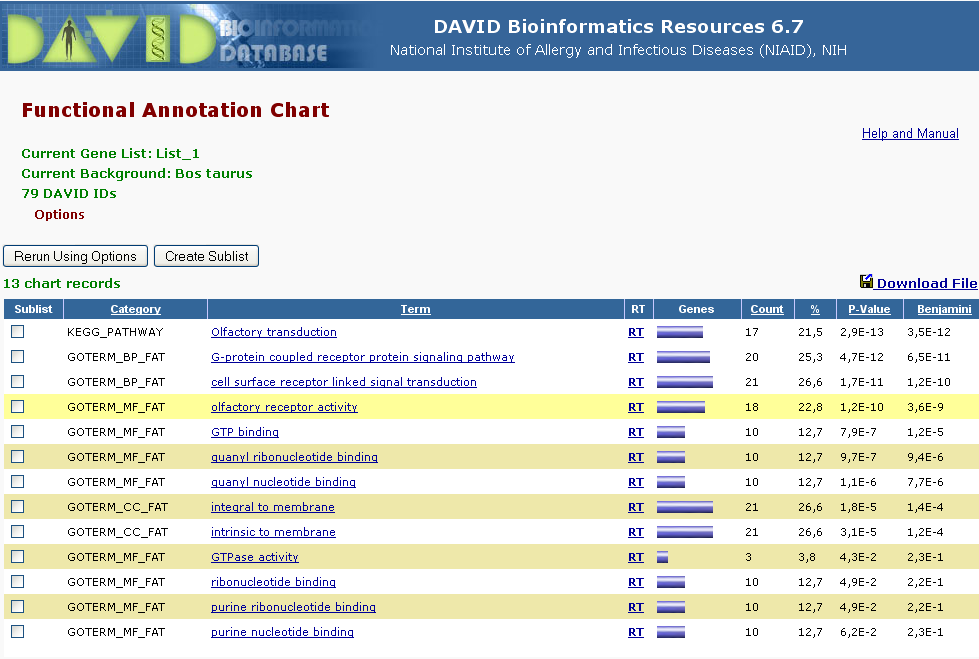The image size is (979, 659).
Task: Click the Sublist column header
Action: pyautogui.click(x=33, y=309)
